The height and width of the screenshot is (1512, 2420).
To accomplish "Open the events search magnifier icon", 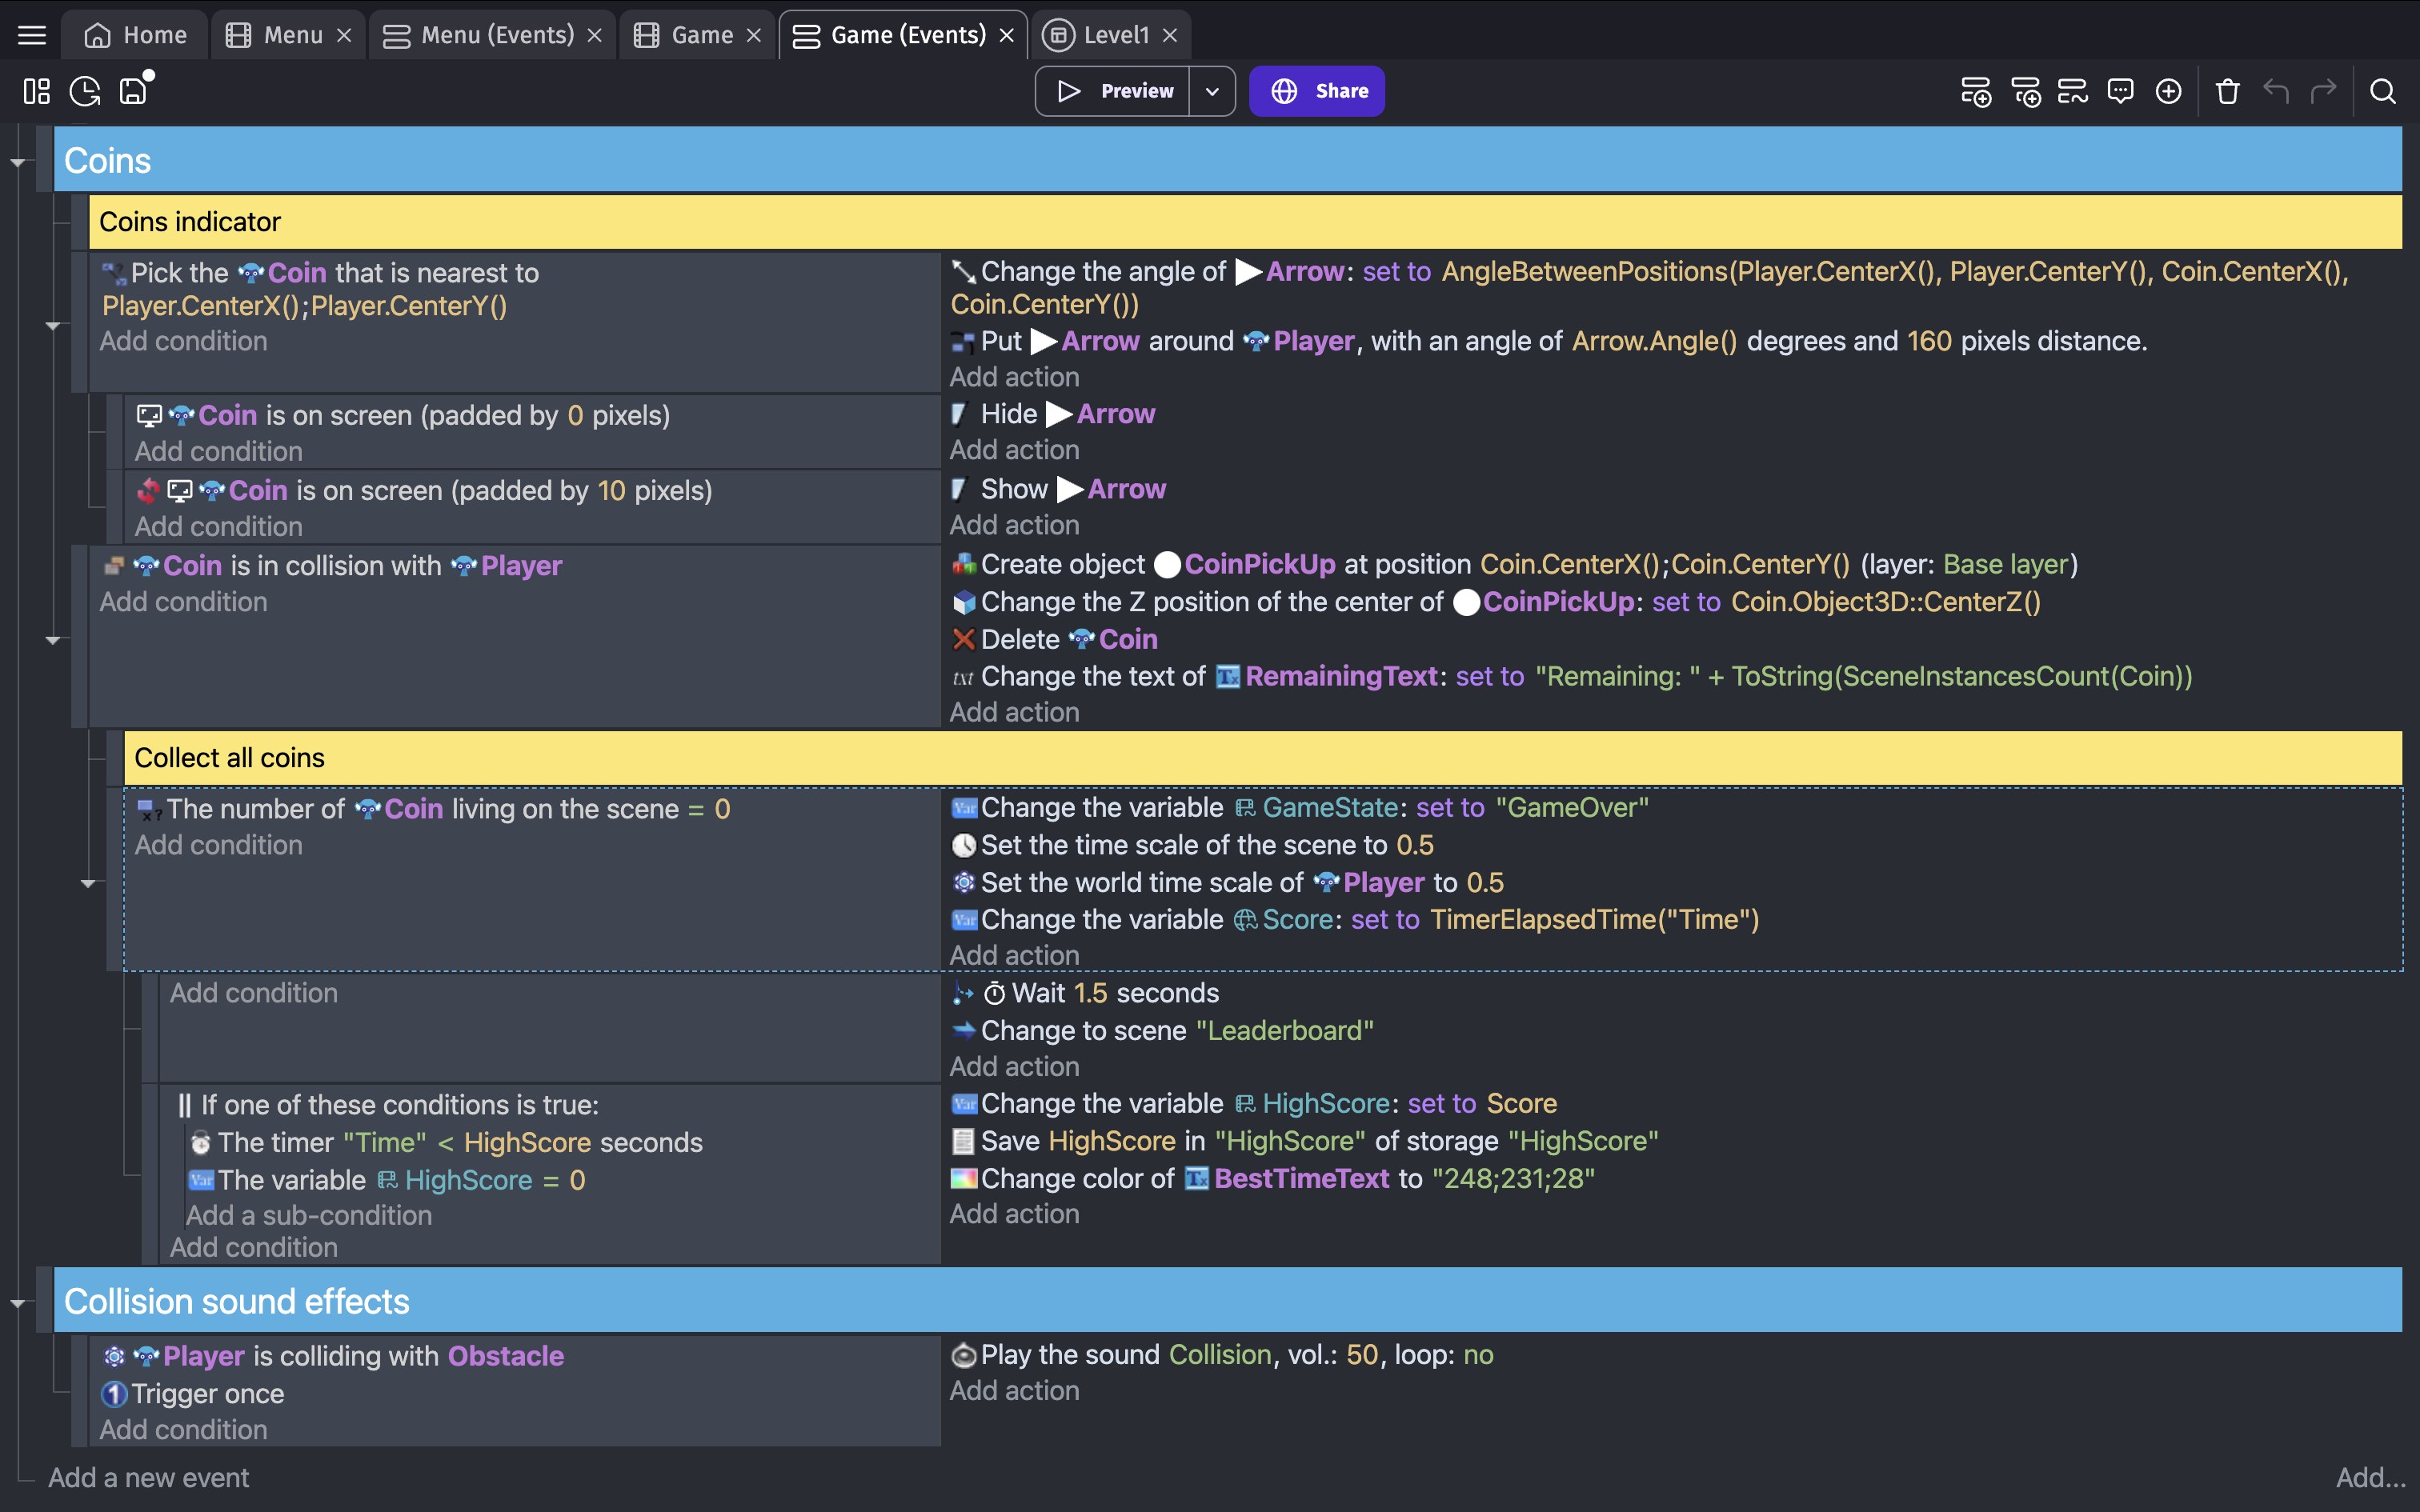I will (2383, 91).
